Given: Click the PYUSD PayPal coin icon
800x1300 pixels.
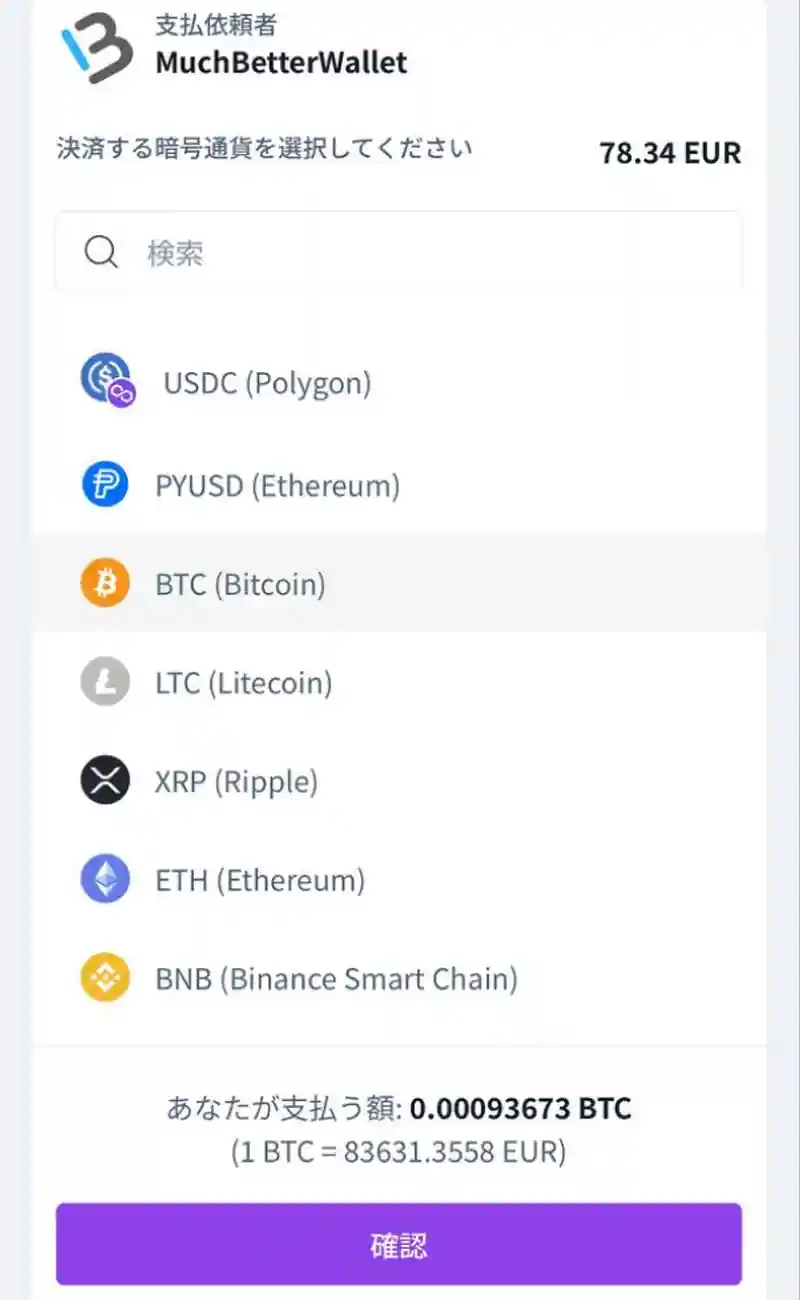Looking at the screenshot, I should (x=105, y=486).
